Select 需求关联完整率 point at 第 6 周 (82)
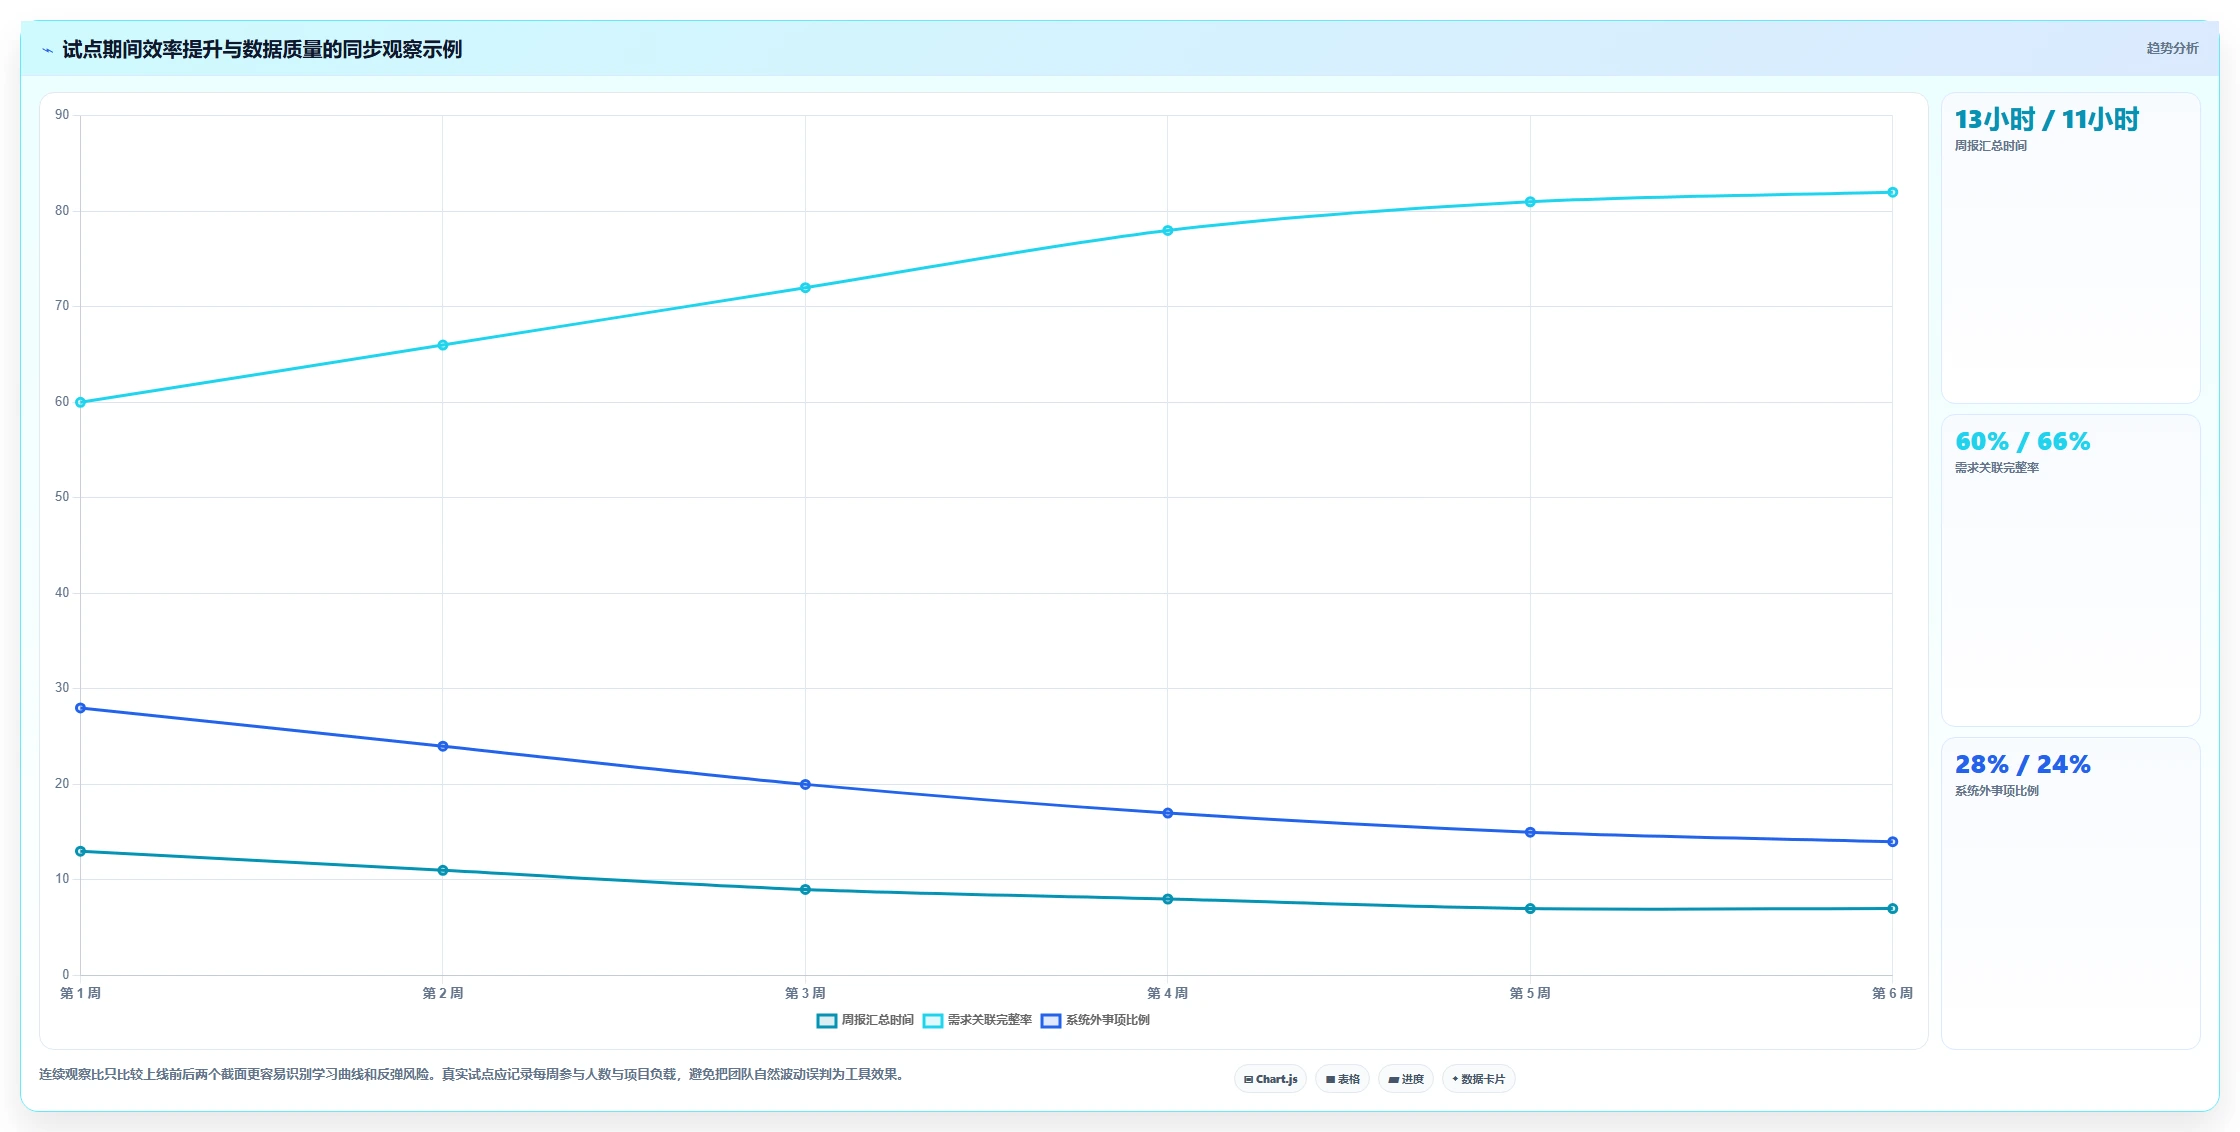The height and width of the screenshot is (1132, 2240). point(1892,192)
